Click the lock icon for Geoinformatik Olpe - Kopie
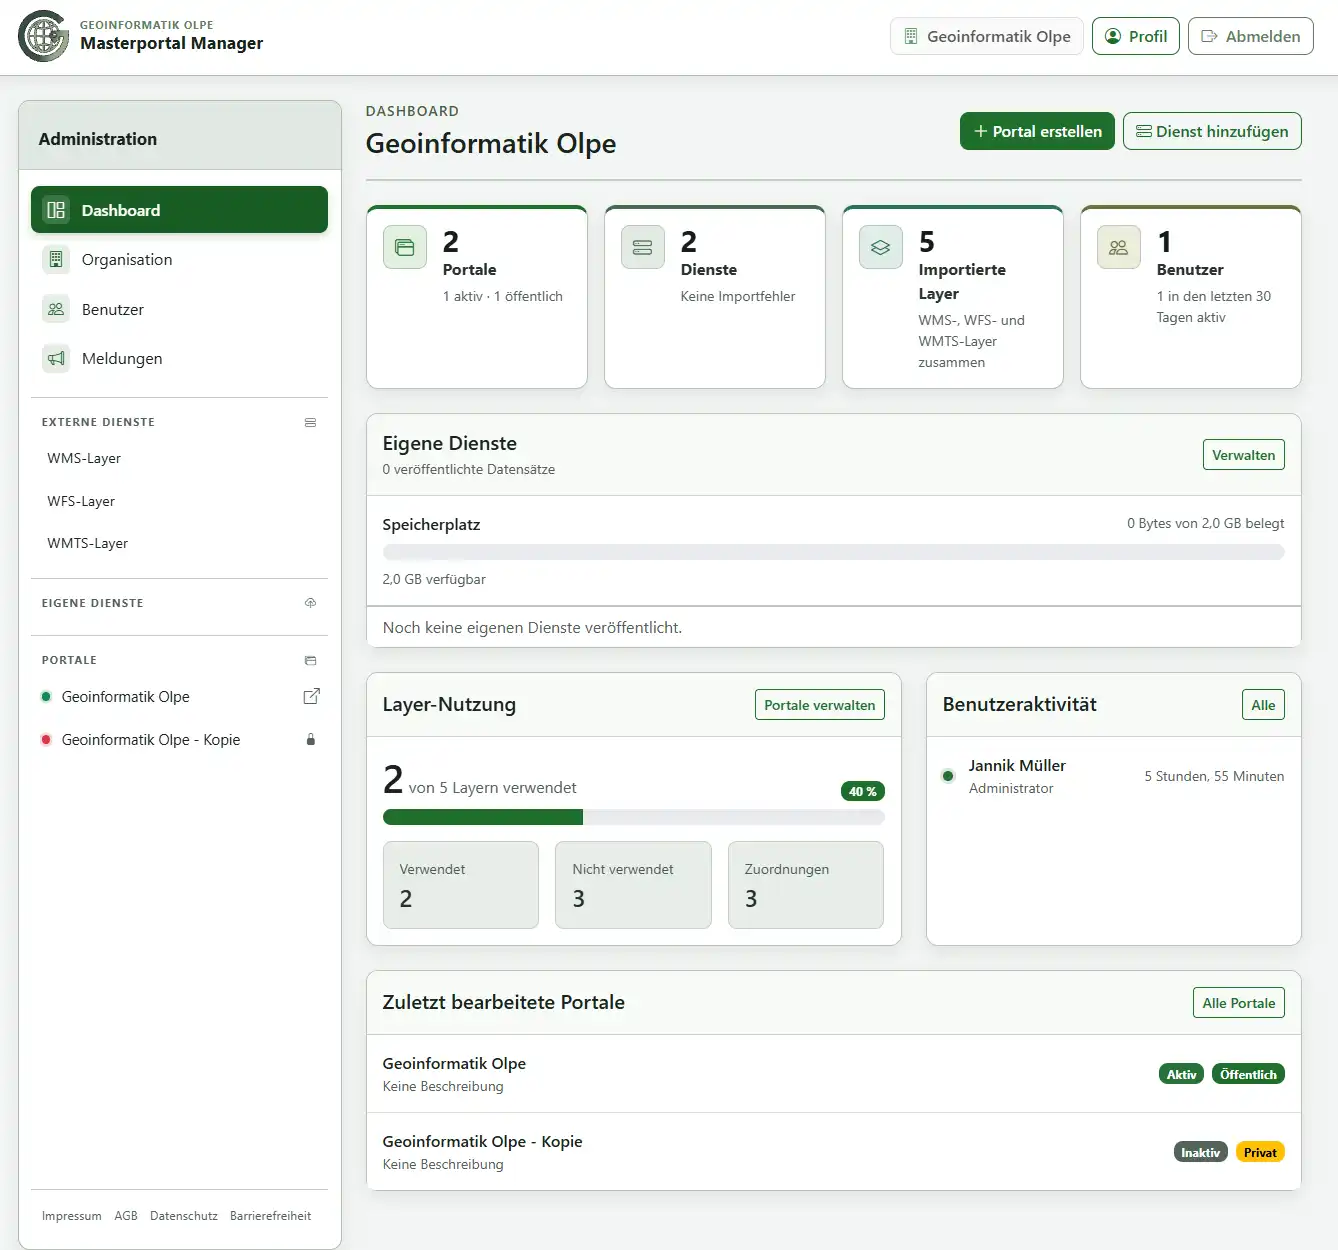The height and width of the screenshot is (1250, 1338). pos(311,740)
